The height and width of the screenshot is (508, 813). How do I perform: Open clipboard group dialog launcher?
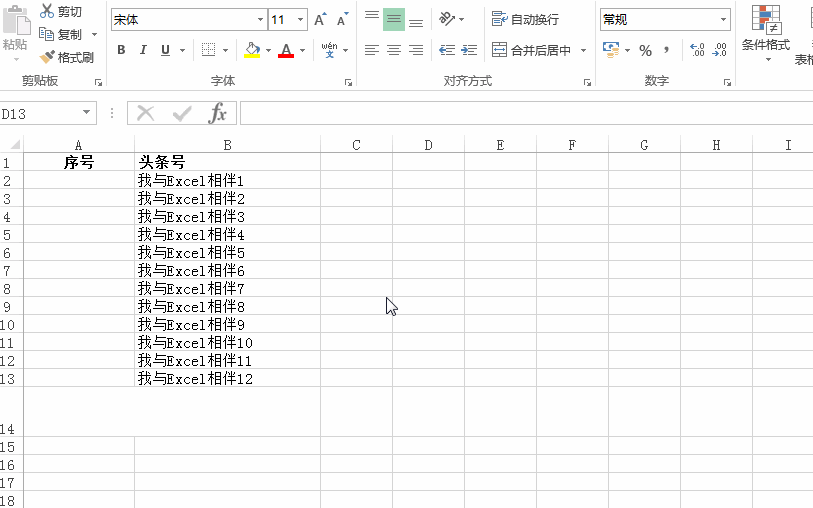[x=98, y=82]
